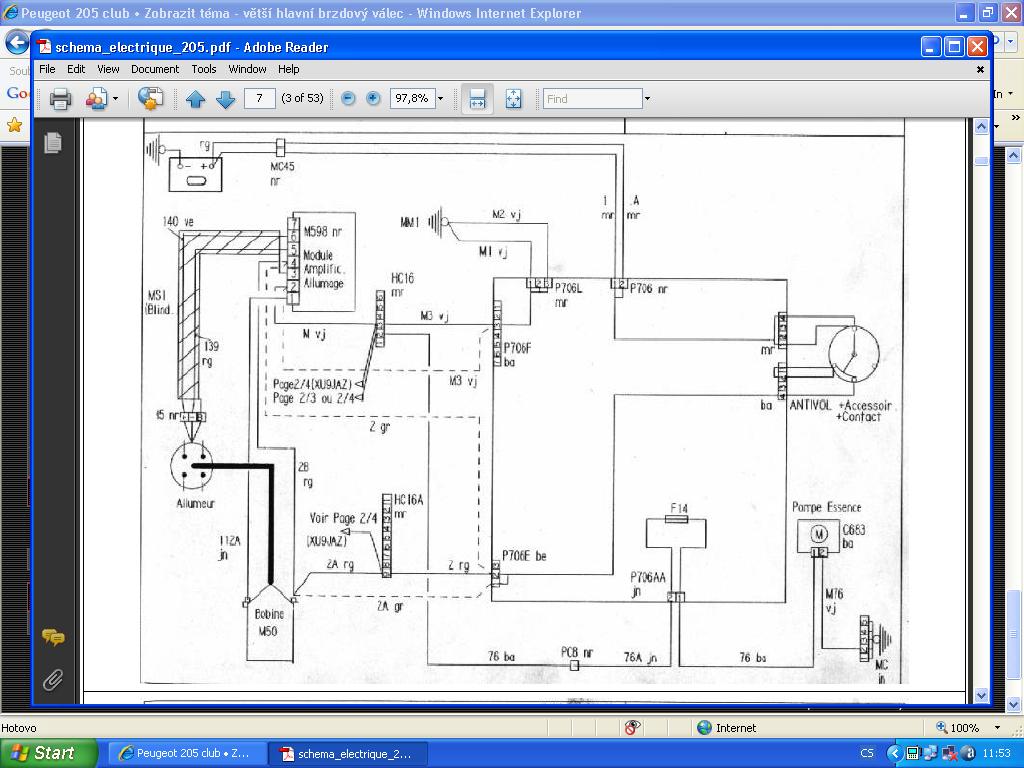Image resolution: width=1024 pixels, height=768 pixels.
Task: Click the page number input field
Action: tap(259, 98)
